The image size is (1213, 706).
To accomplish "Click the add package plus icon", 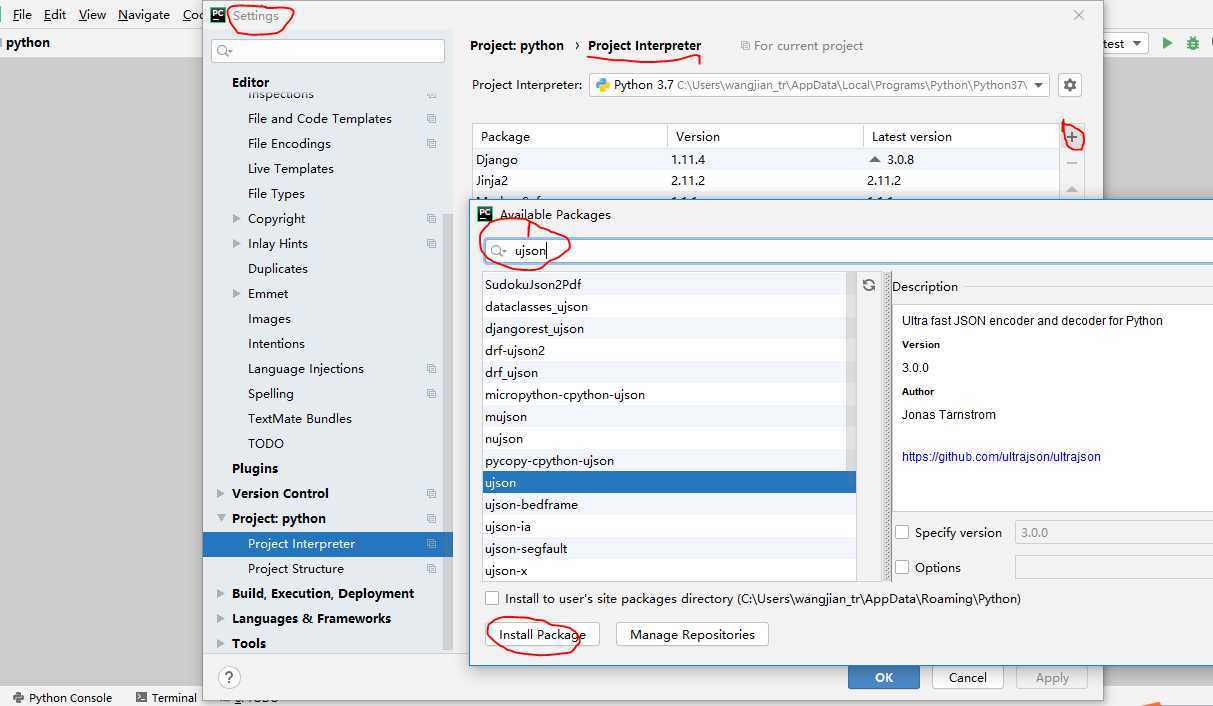I will (x=1072, y=137).
